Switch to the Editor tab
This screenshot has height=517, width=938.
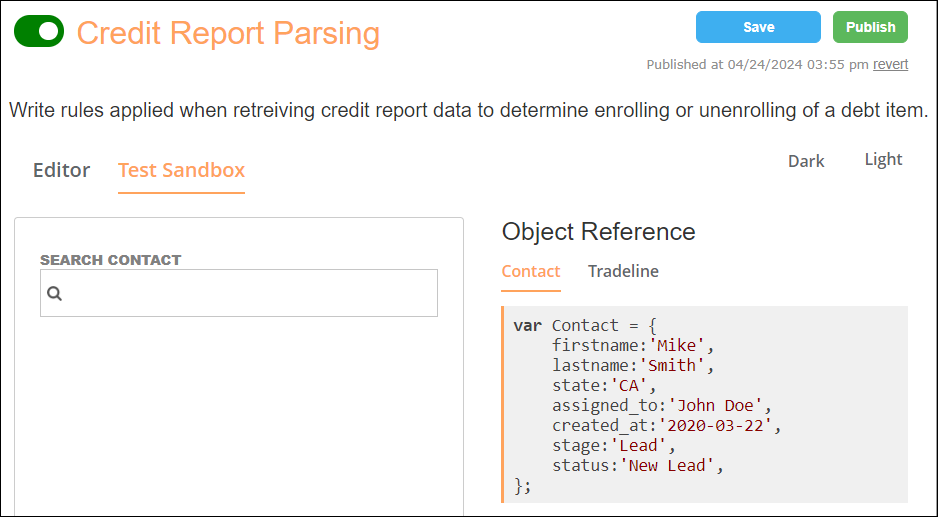pos(62,170)
